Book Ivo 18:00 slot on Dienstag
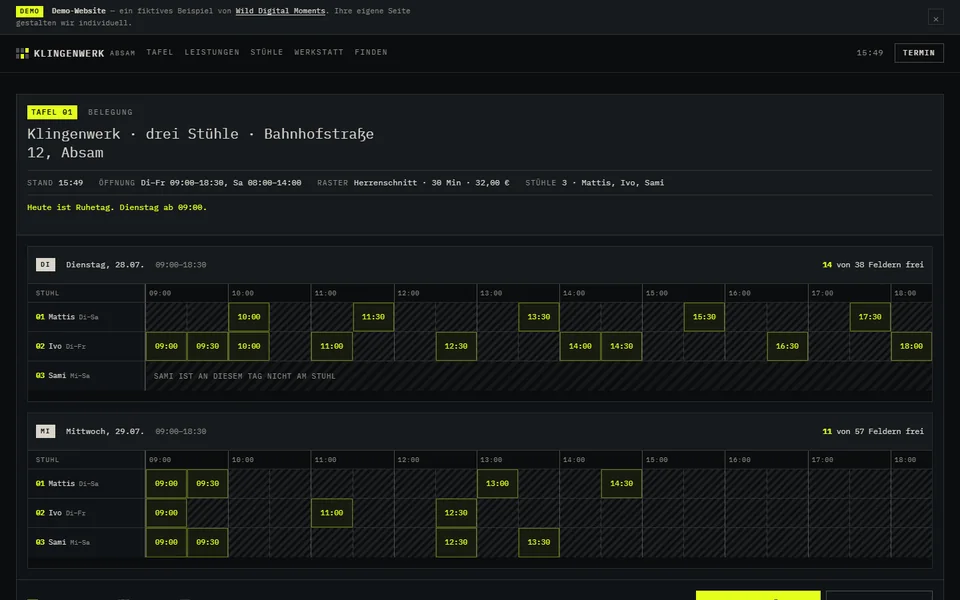Screen dimensions: 960x600 click(x=911, y=347)
